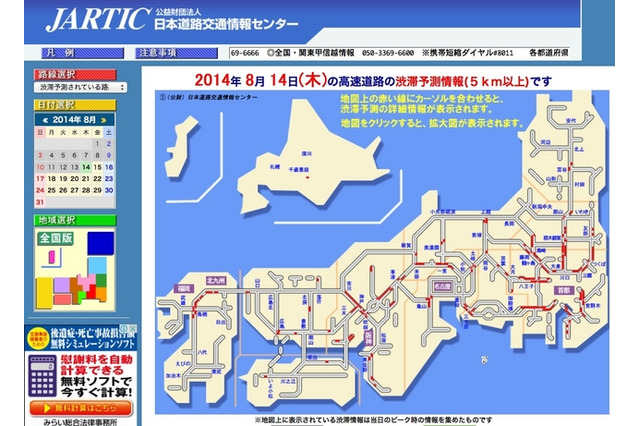Image resolution: width=640 pixels, height=426 pixels.
Task: Click the 福岡 label on the map
Action: click(x=184, y=289)
